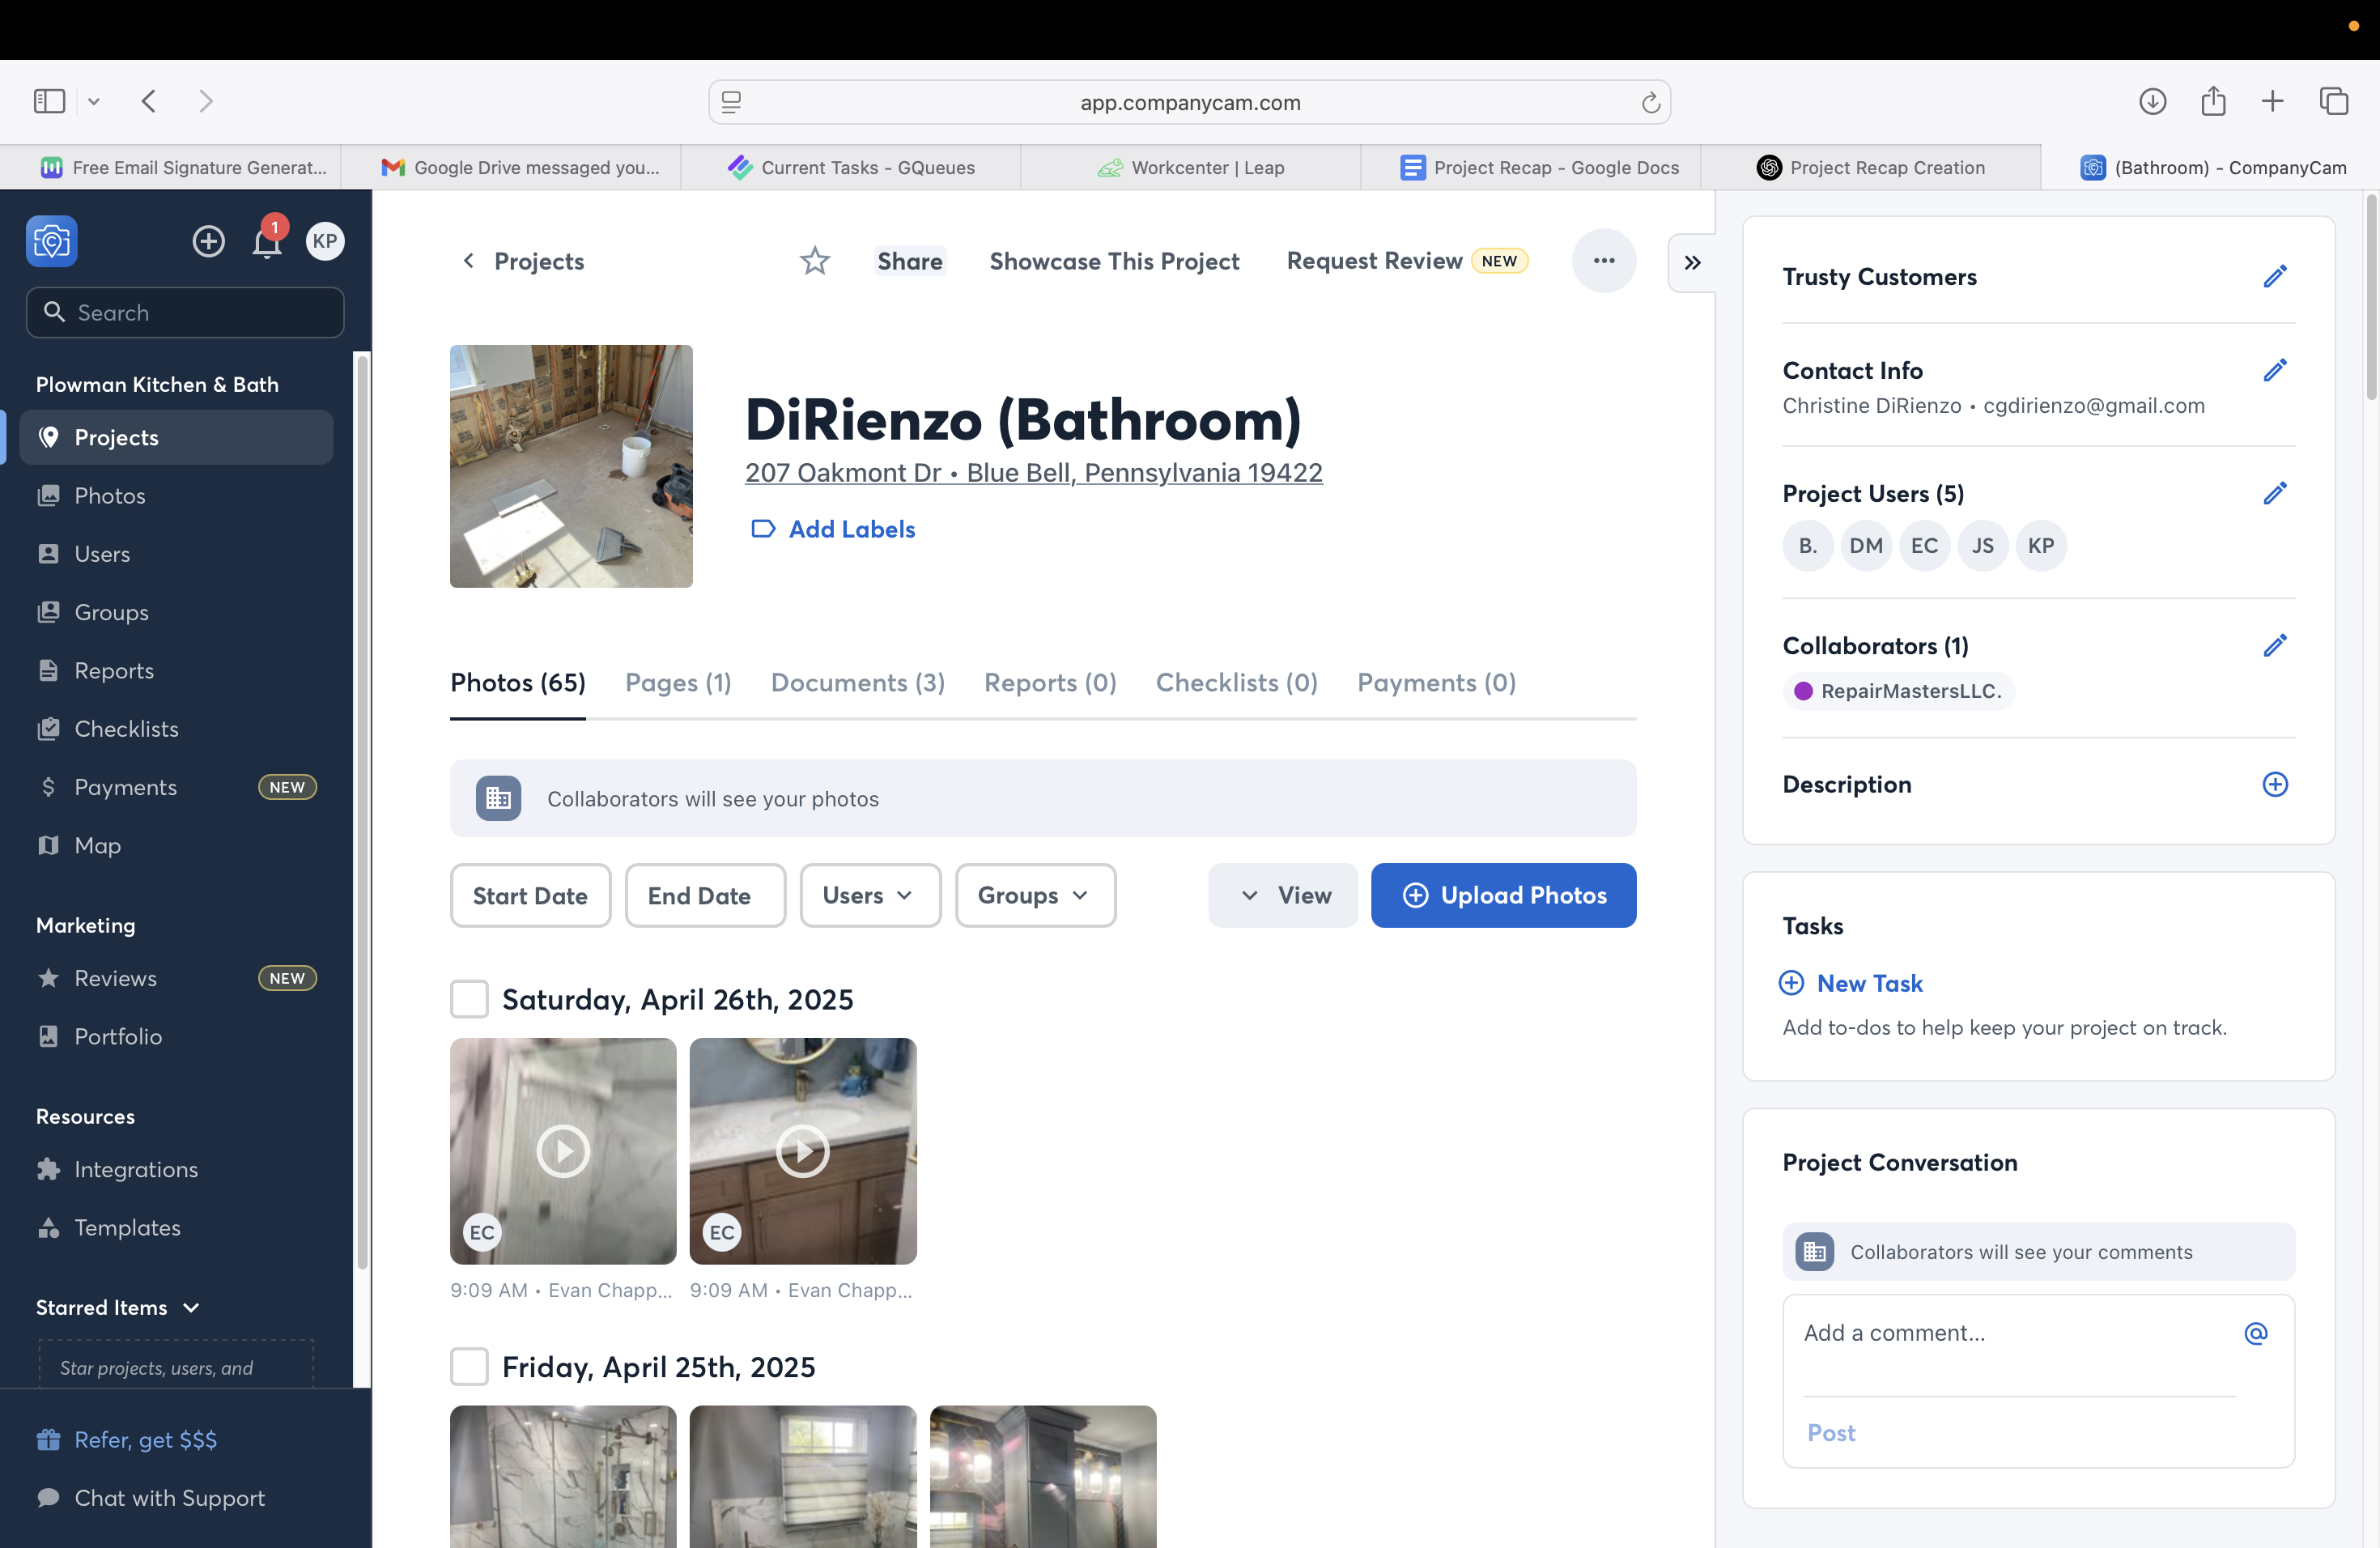
Task: Click the JS project user avatar
Action: click(1983, 546)
